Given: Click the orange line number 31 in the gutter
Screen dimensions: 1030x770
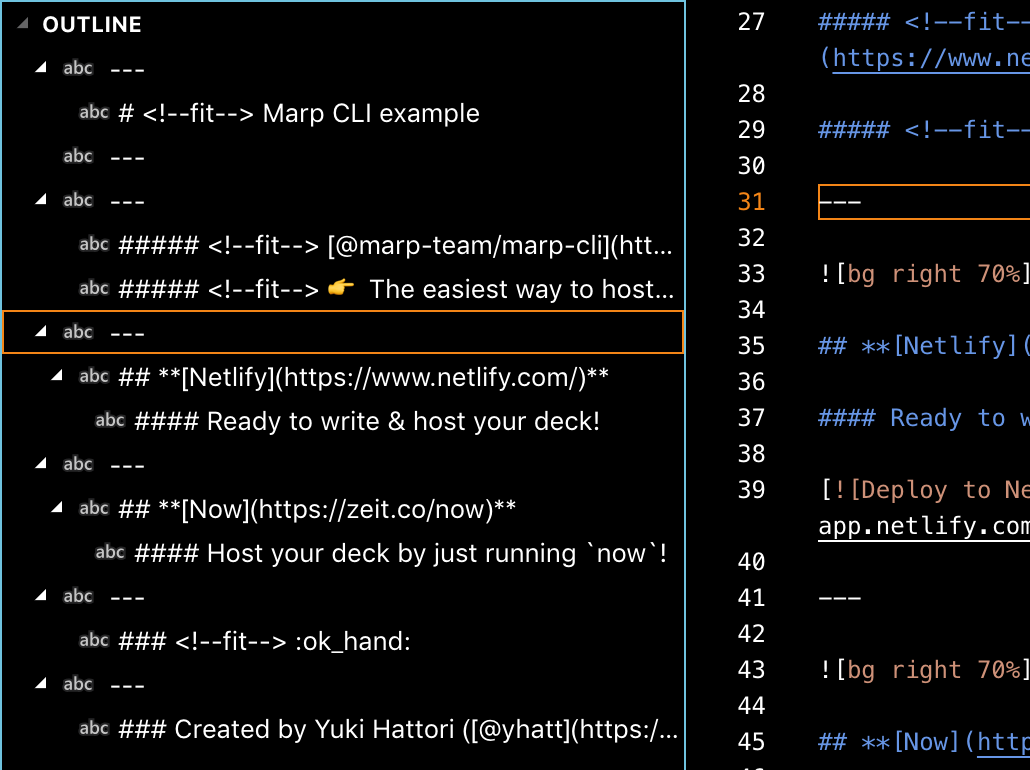Looking at the screenshot, I should 751,202.
